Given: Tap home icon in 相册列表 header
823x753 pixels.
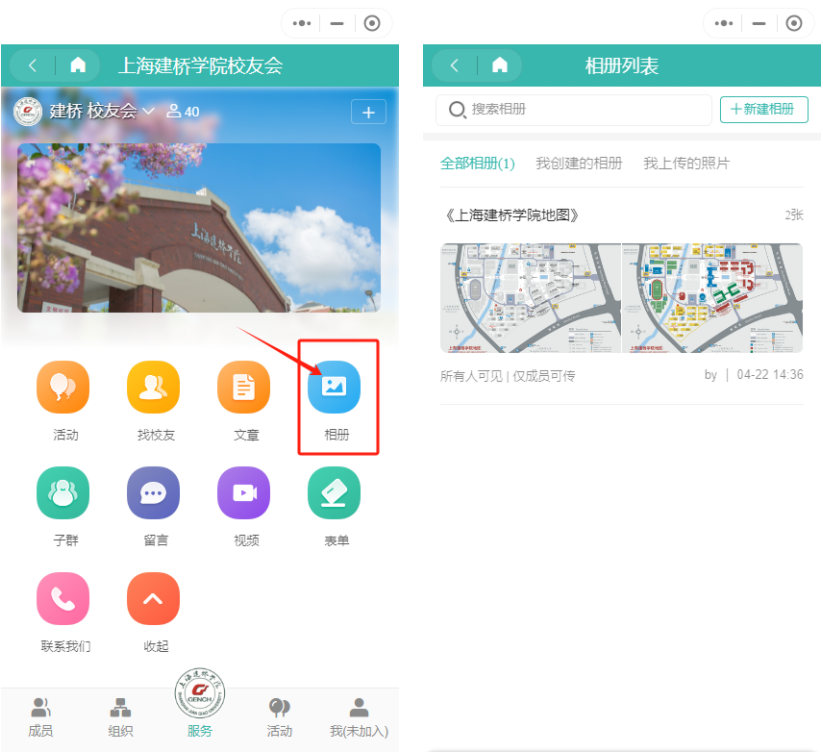Looking at the screenshot, I should (500, 66).
